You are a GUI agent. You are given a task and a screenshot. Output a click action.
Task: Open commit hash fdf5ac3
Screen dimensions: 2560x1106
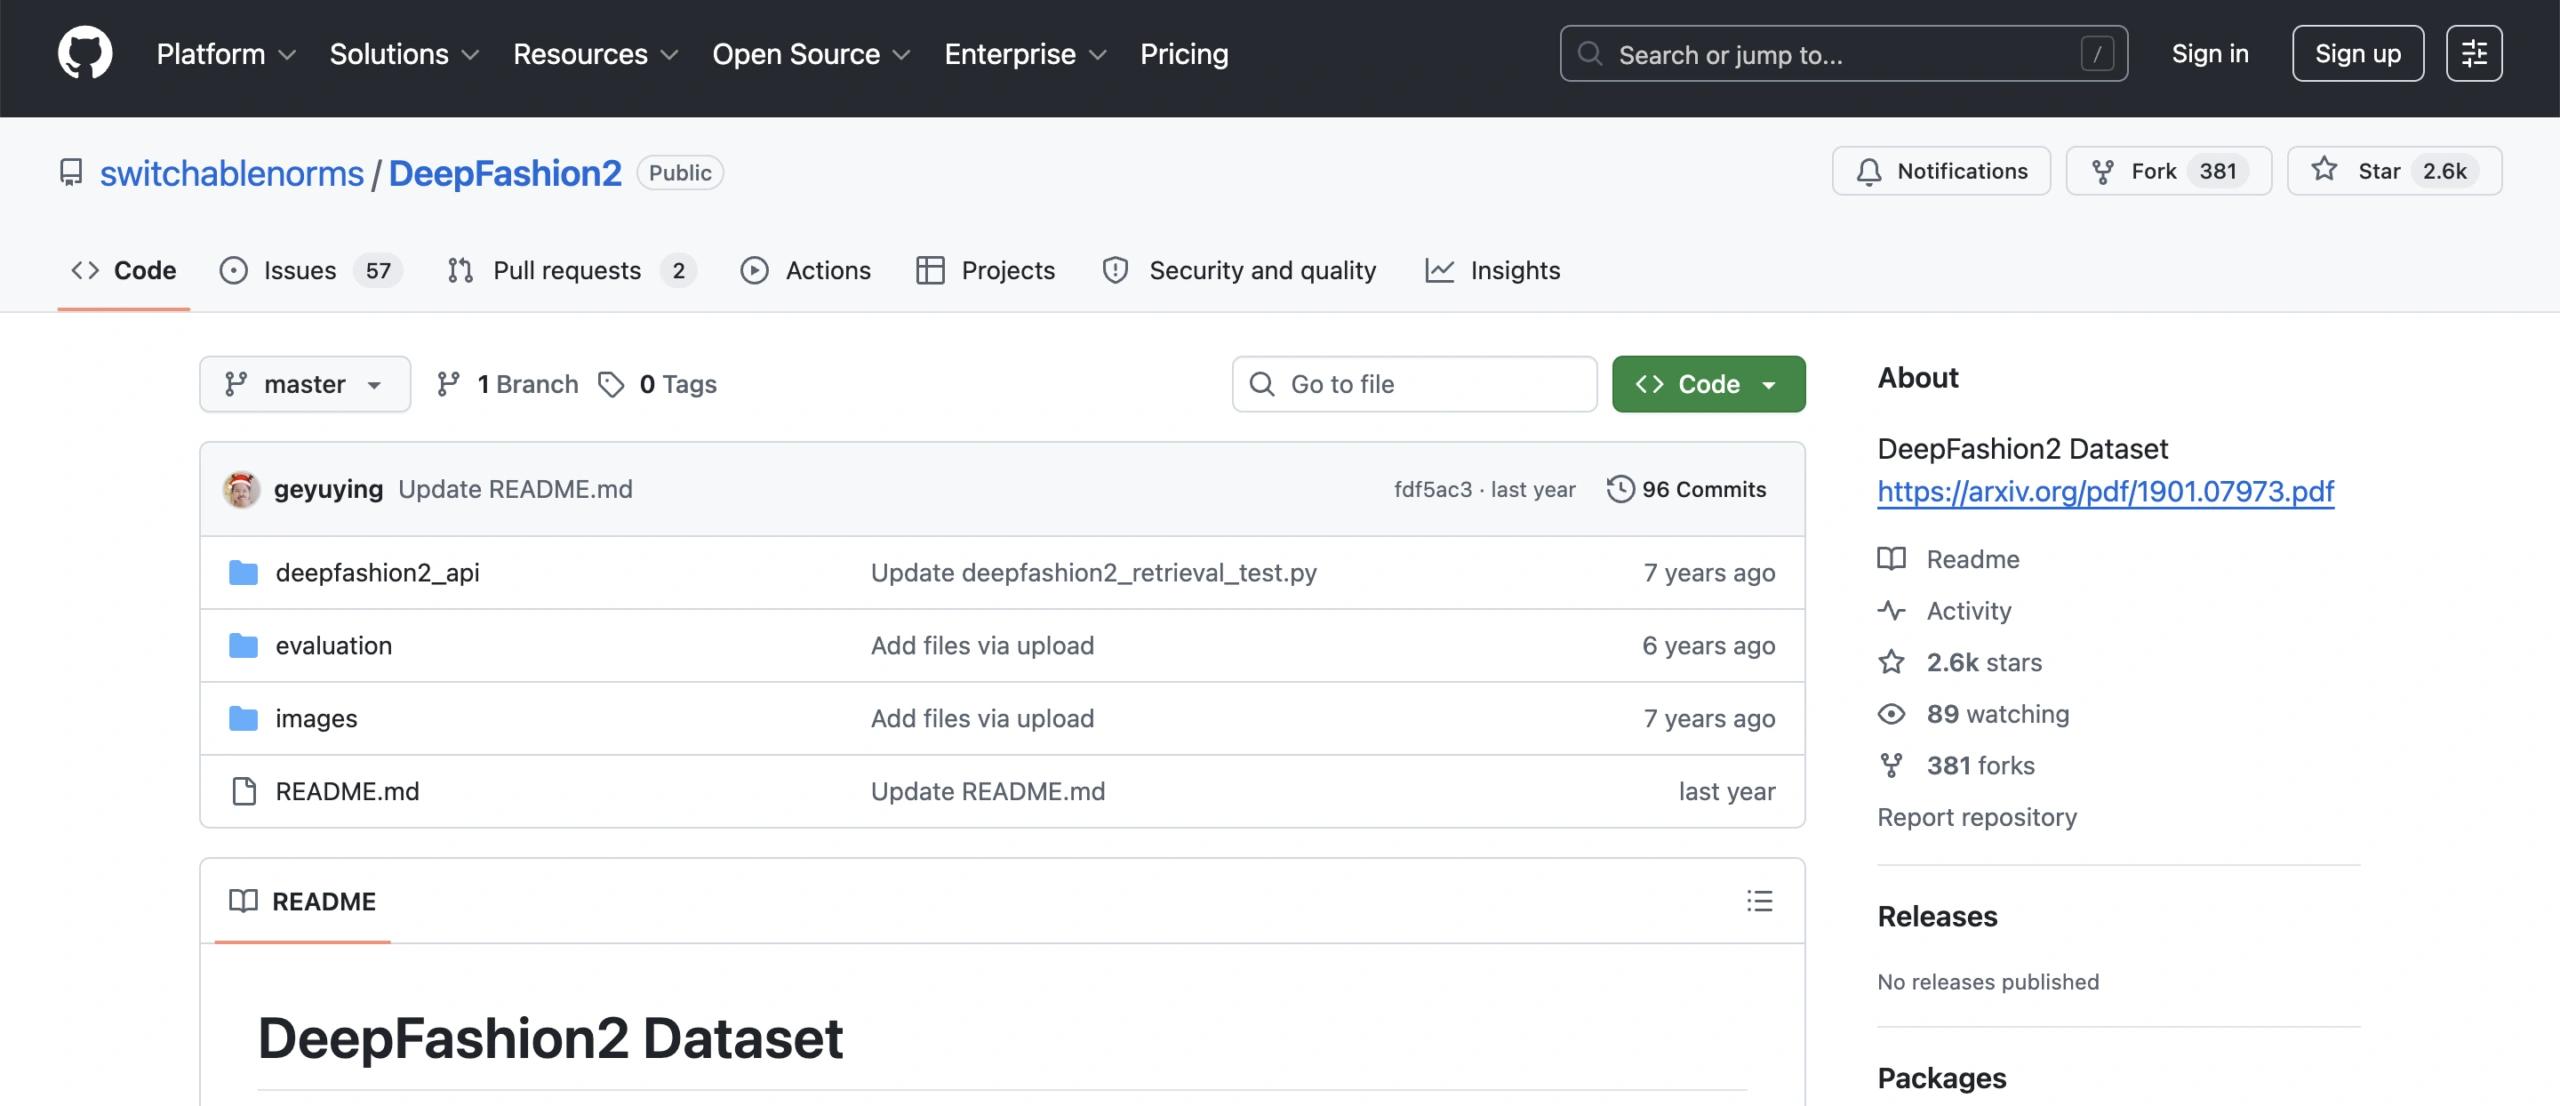click(1433, 489)
